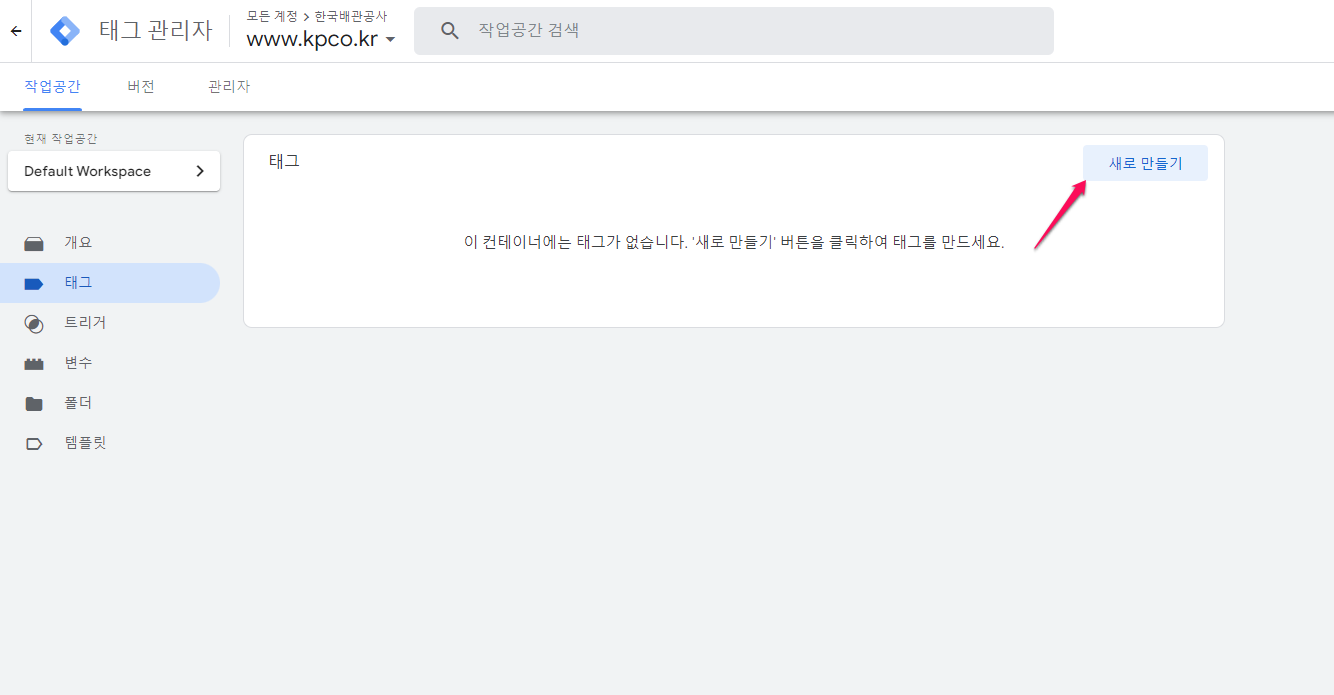
Task: Select the 템플릿 (Templates) sidebar icon
Action: 34,442
